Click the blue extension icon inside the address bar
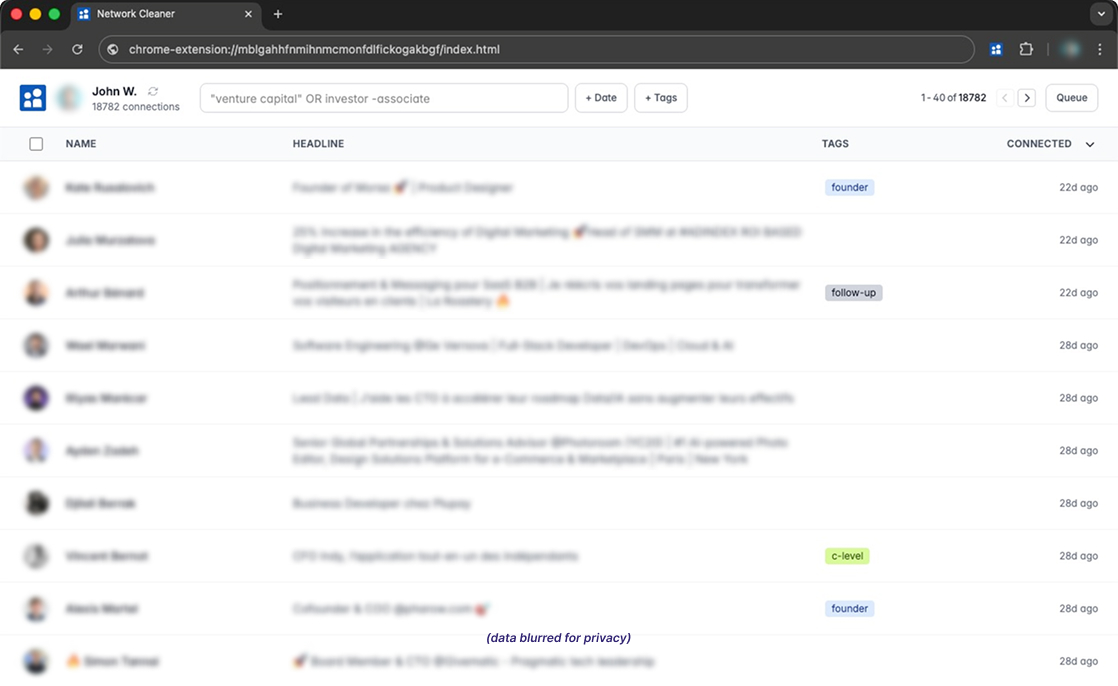Image resolution: width=1118 pixels, height=686 pixels. [995, 48]
